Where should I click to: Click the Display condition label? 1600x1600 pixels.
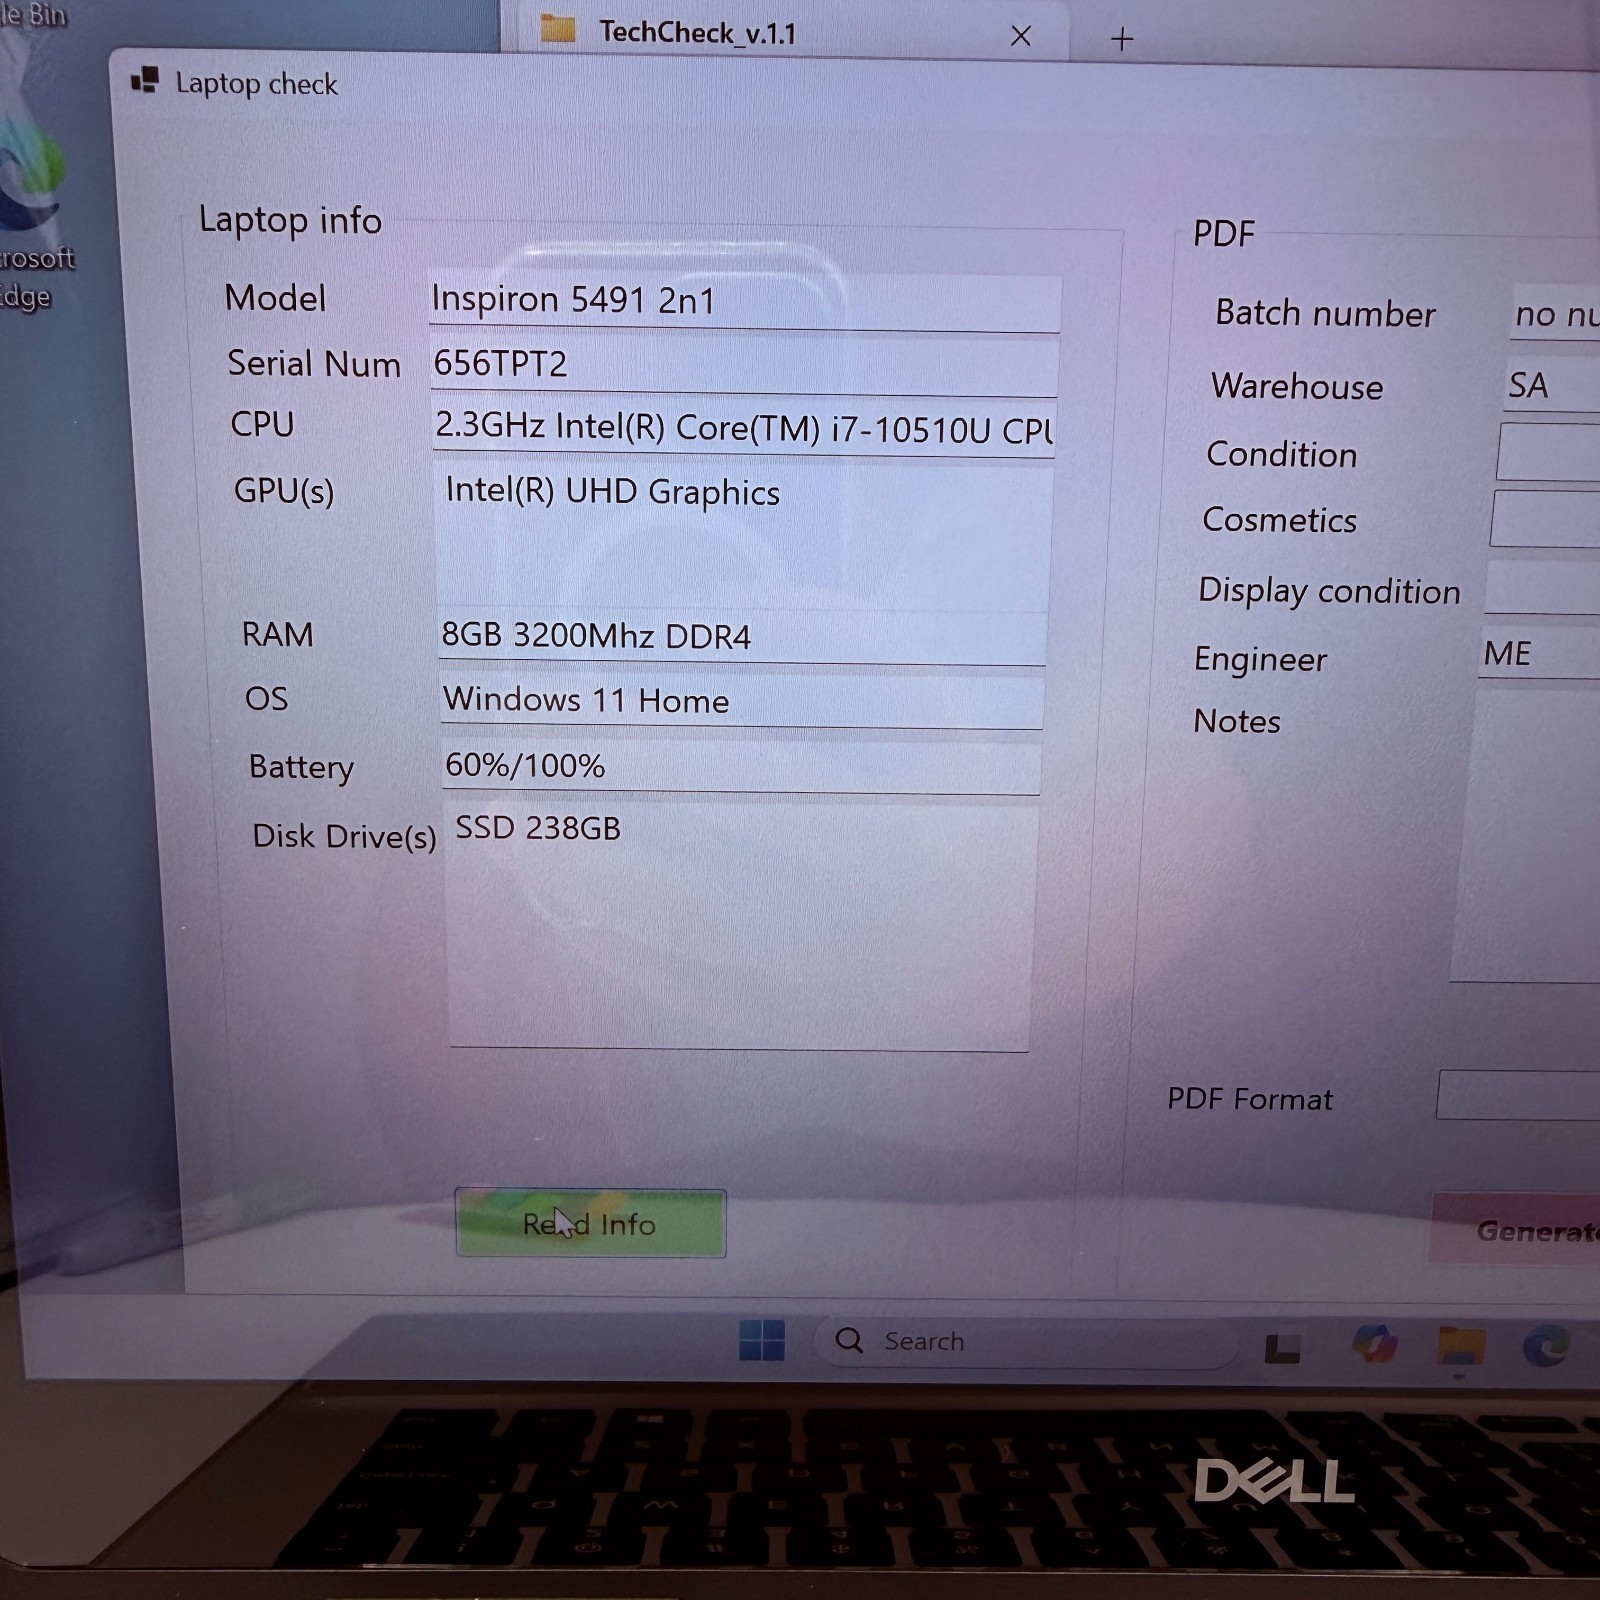pos(1329,591)
